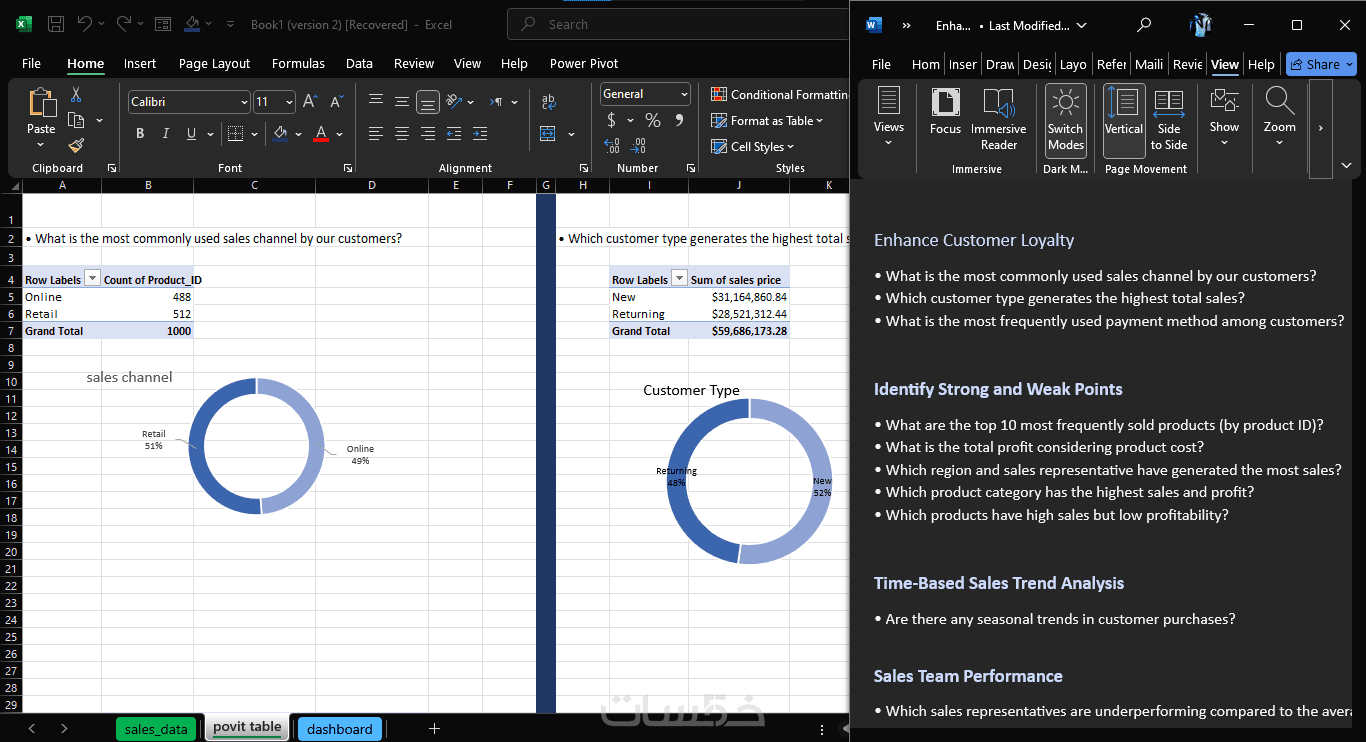Open Row Labels filter dropdown in column A
Viewport: 1366px width, 742px height.
[x=92, y=280]
